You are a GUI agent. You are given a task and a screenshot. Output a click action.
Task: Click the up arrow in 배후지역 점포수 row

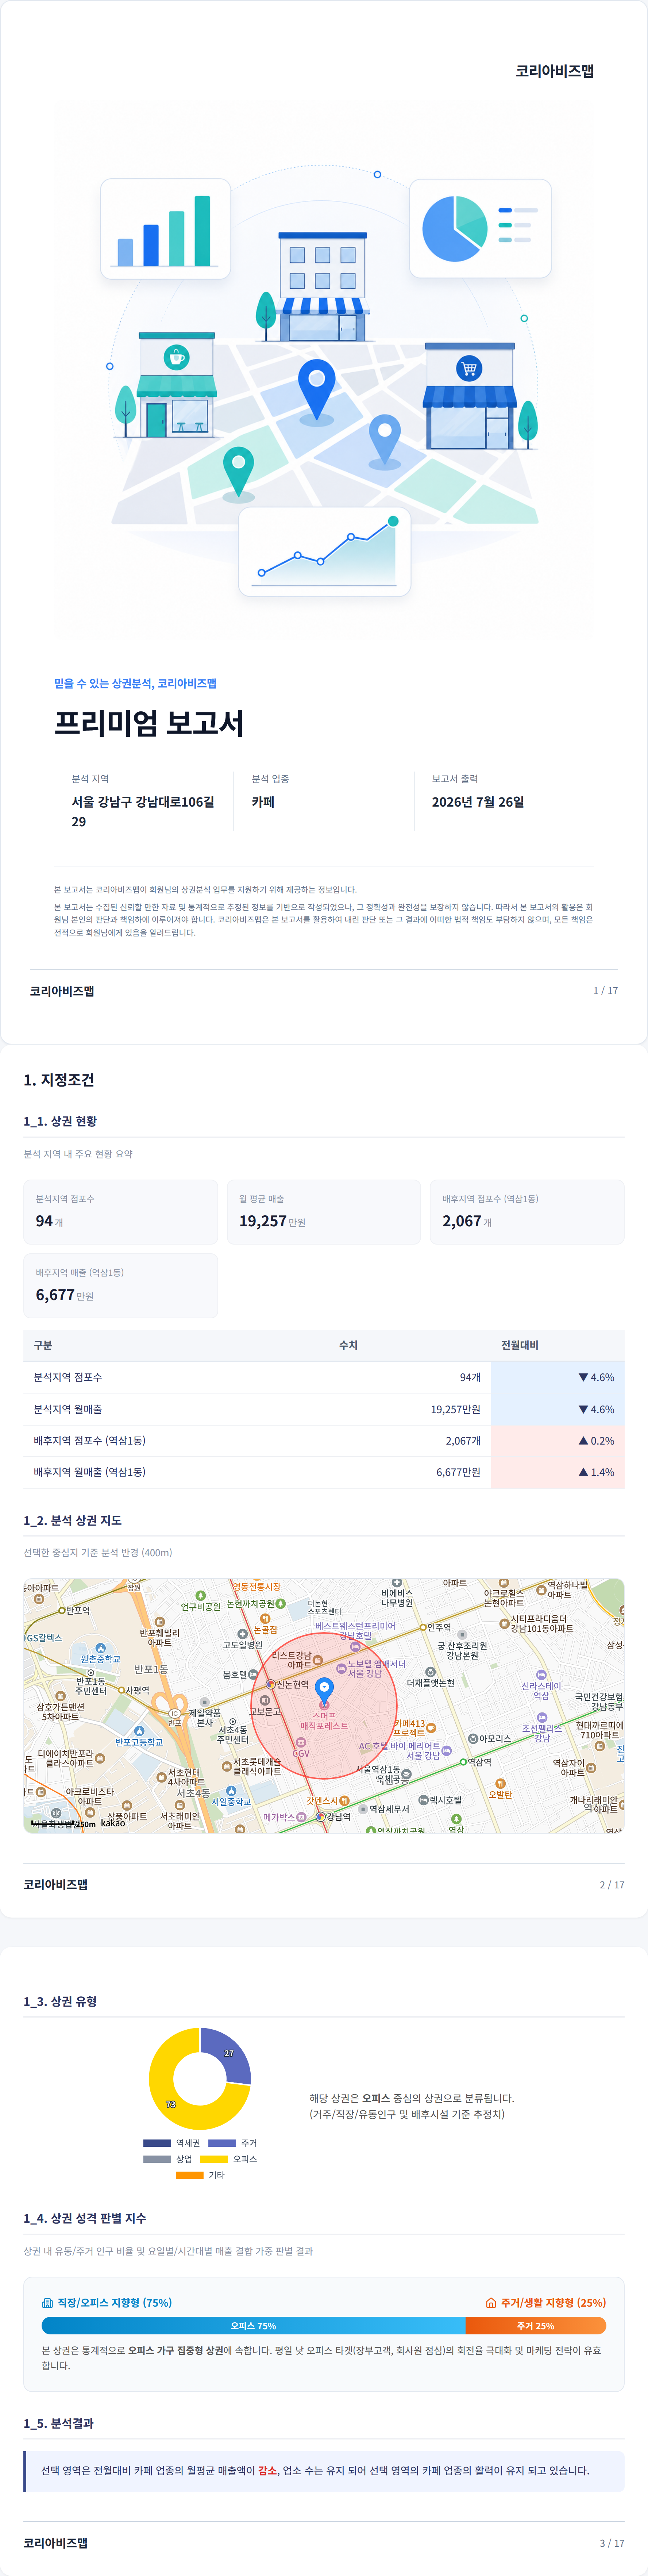coord(583,1441)
